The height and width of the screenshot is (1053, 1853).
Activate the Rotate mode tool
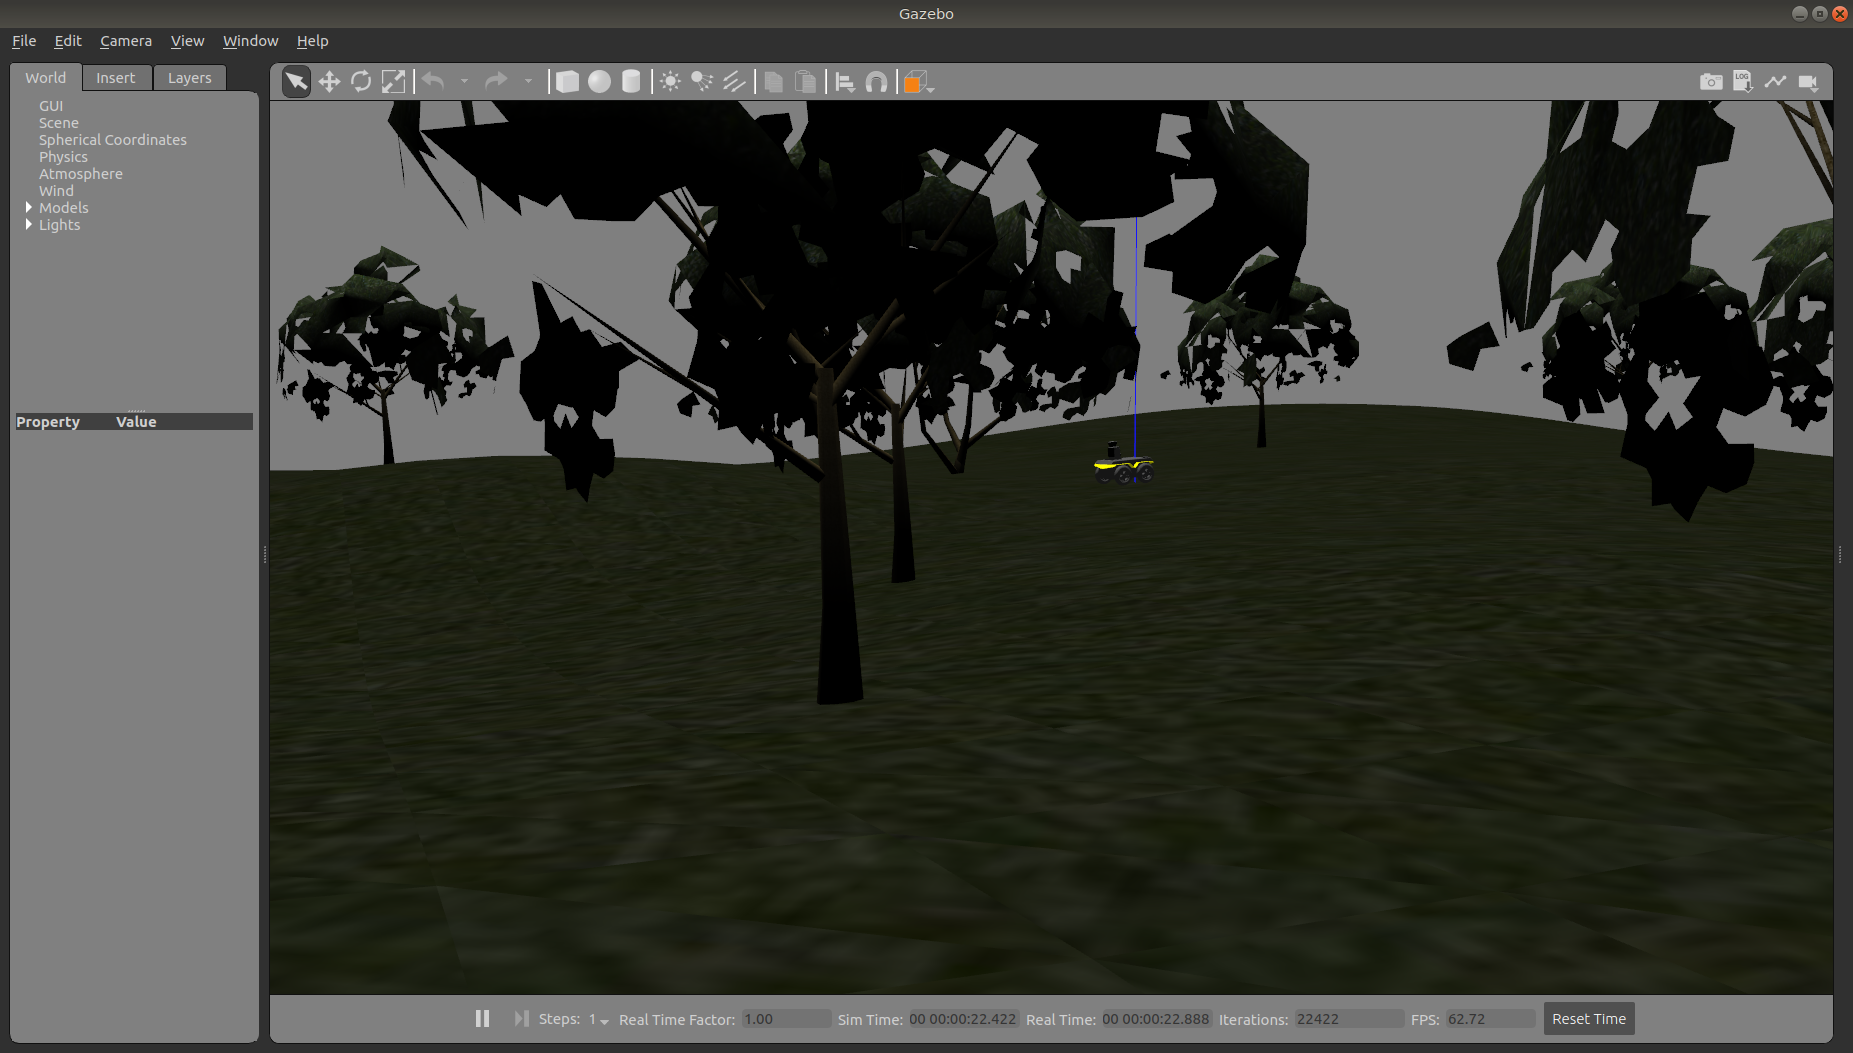coord(361,82)
